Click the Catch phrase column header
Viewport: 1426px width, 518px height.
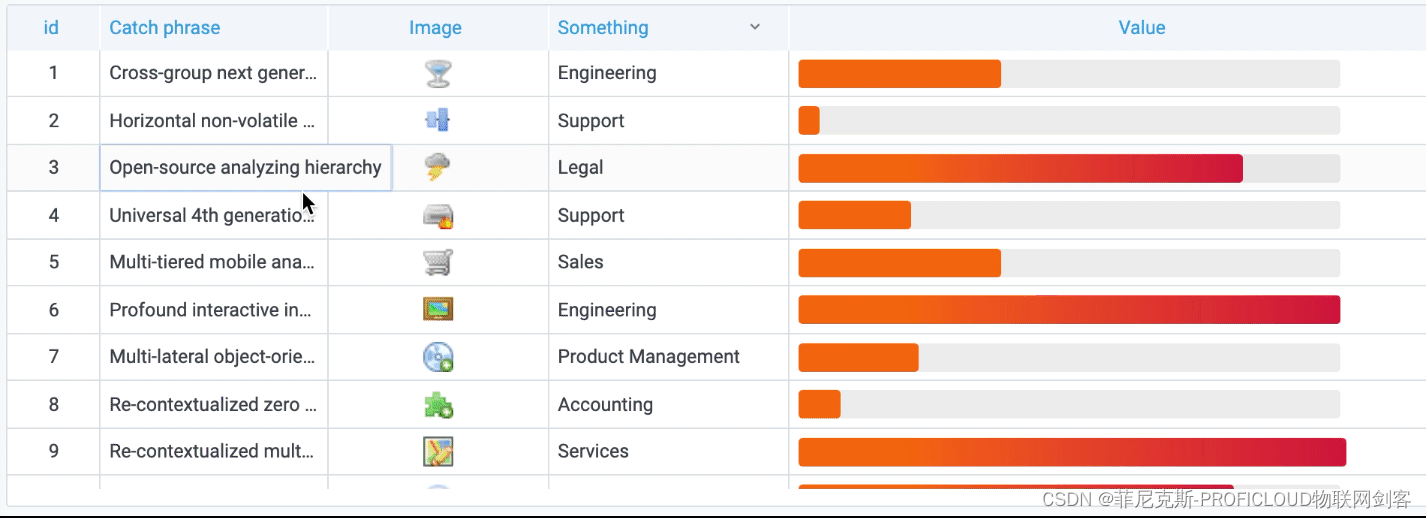point(165,28)
